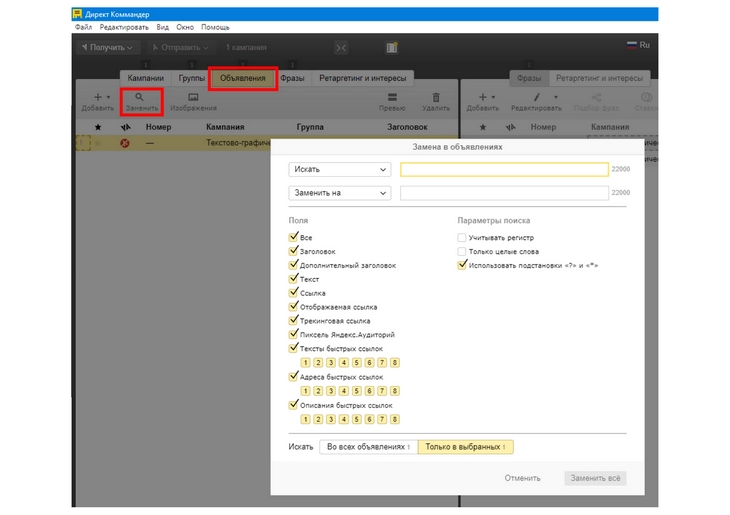Click the Редактировать pencil icon
This screenshot has height=515, width=730.
[536, 97]
